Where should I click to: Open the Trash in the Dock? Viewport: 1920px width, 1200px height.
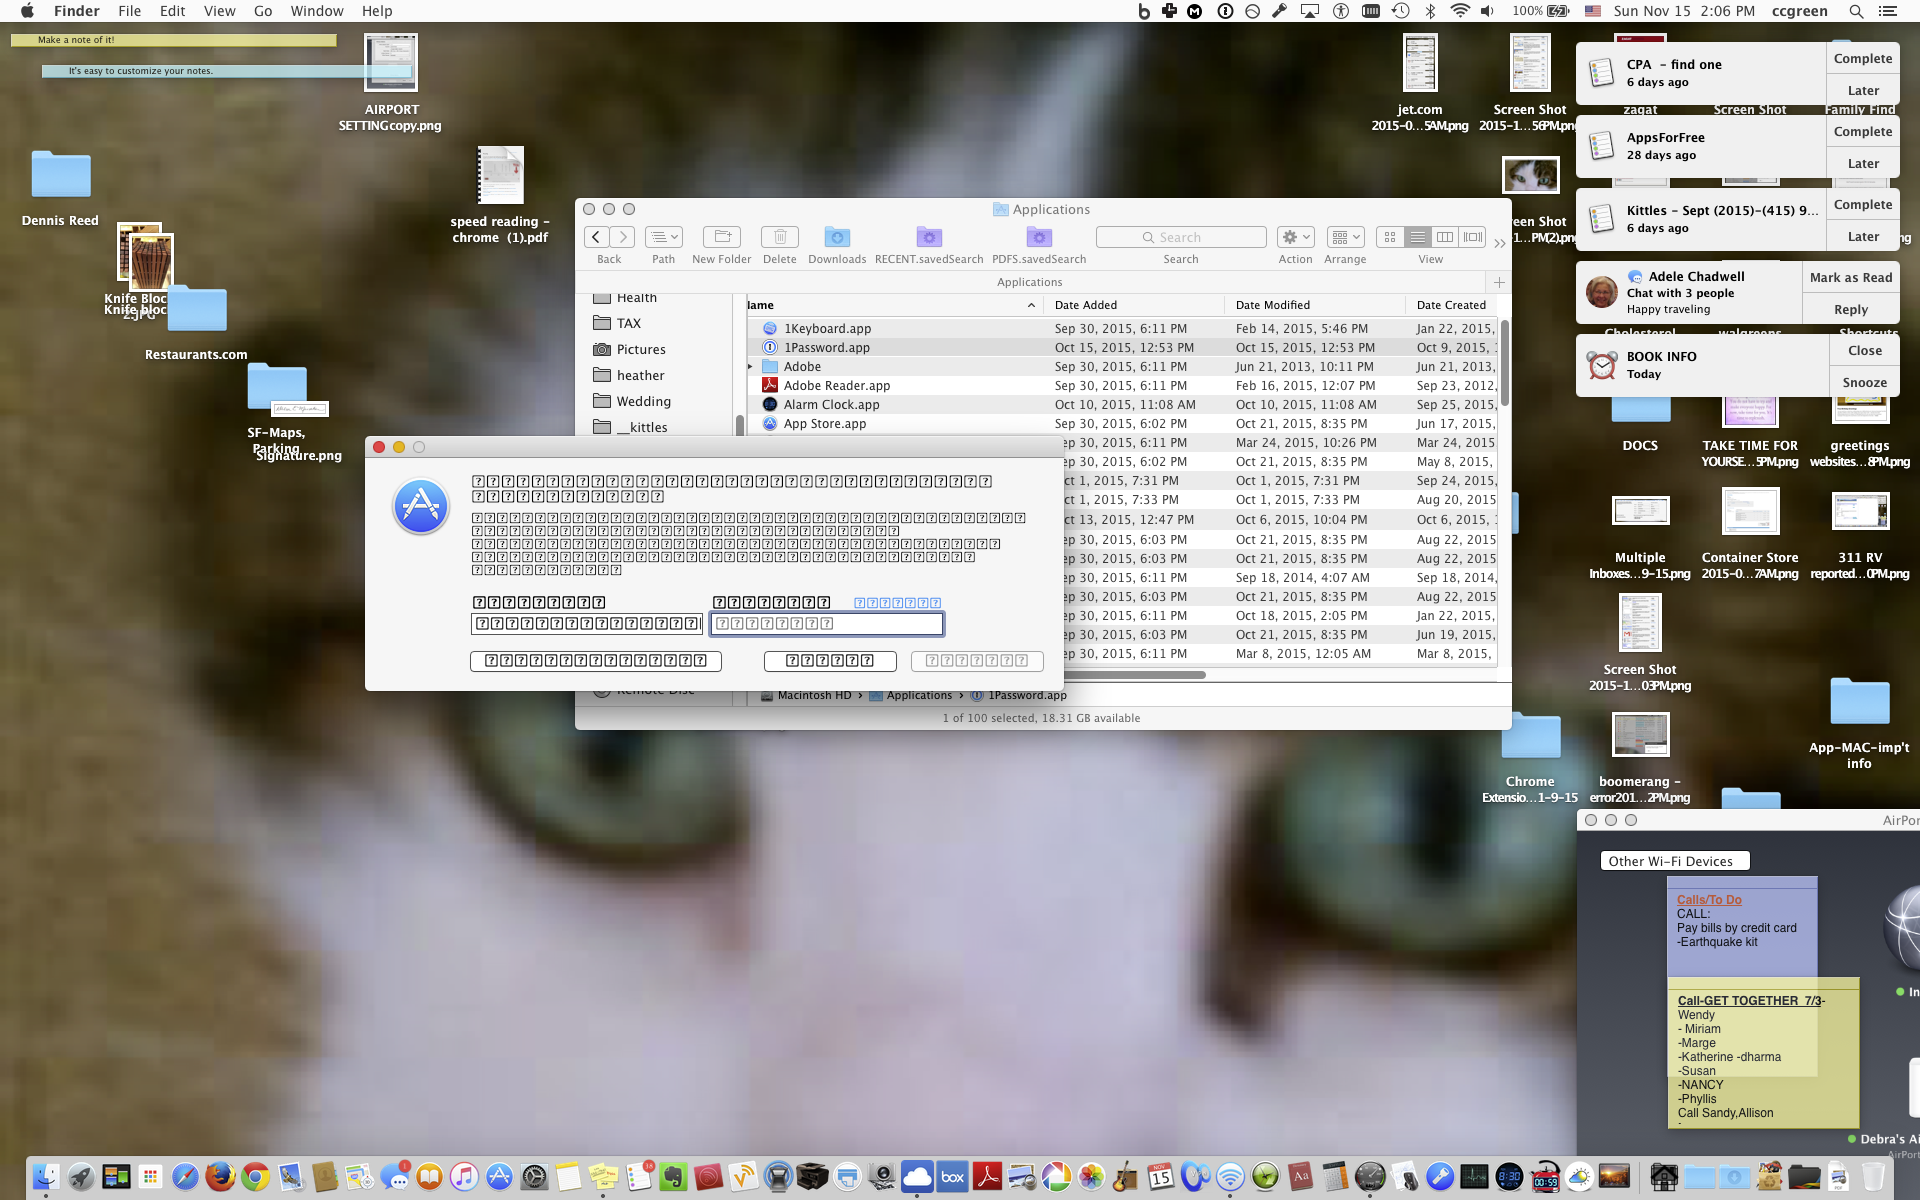1873,1177
